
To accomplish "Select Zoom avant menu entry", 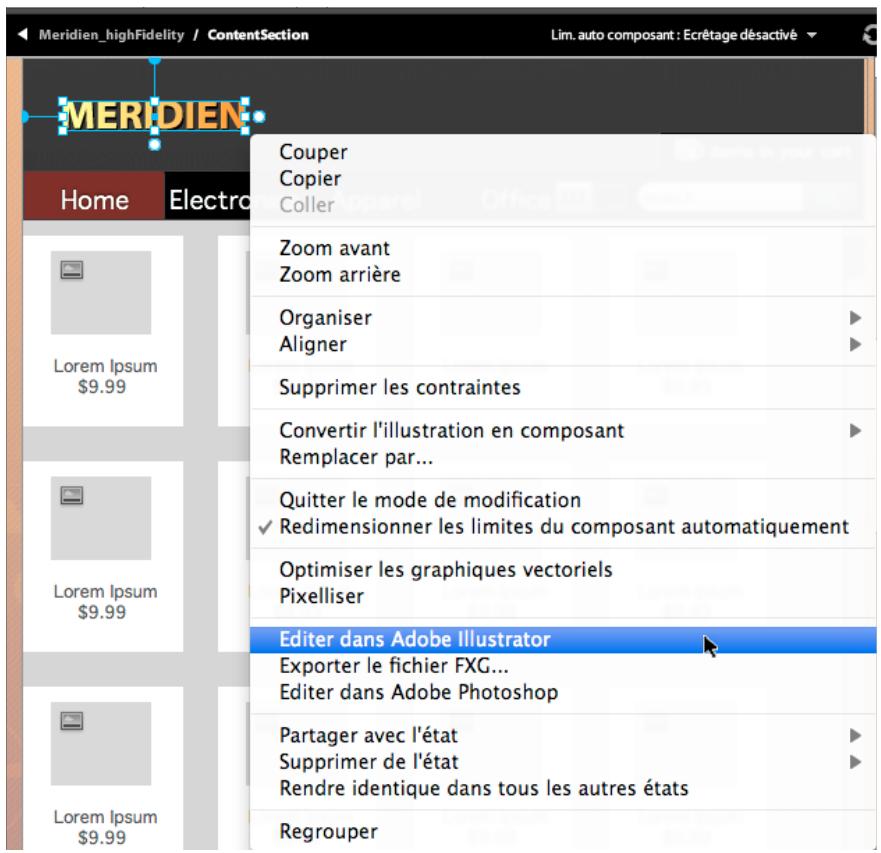I will (x=563, y=248).
